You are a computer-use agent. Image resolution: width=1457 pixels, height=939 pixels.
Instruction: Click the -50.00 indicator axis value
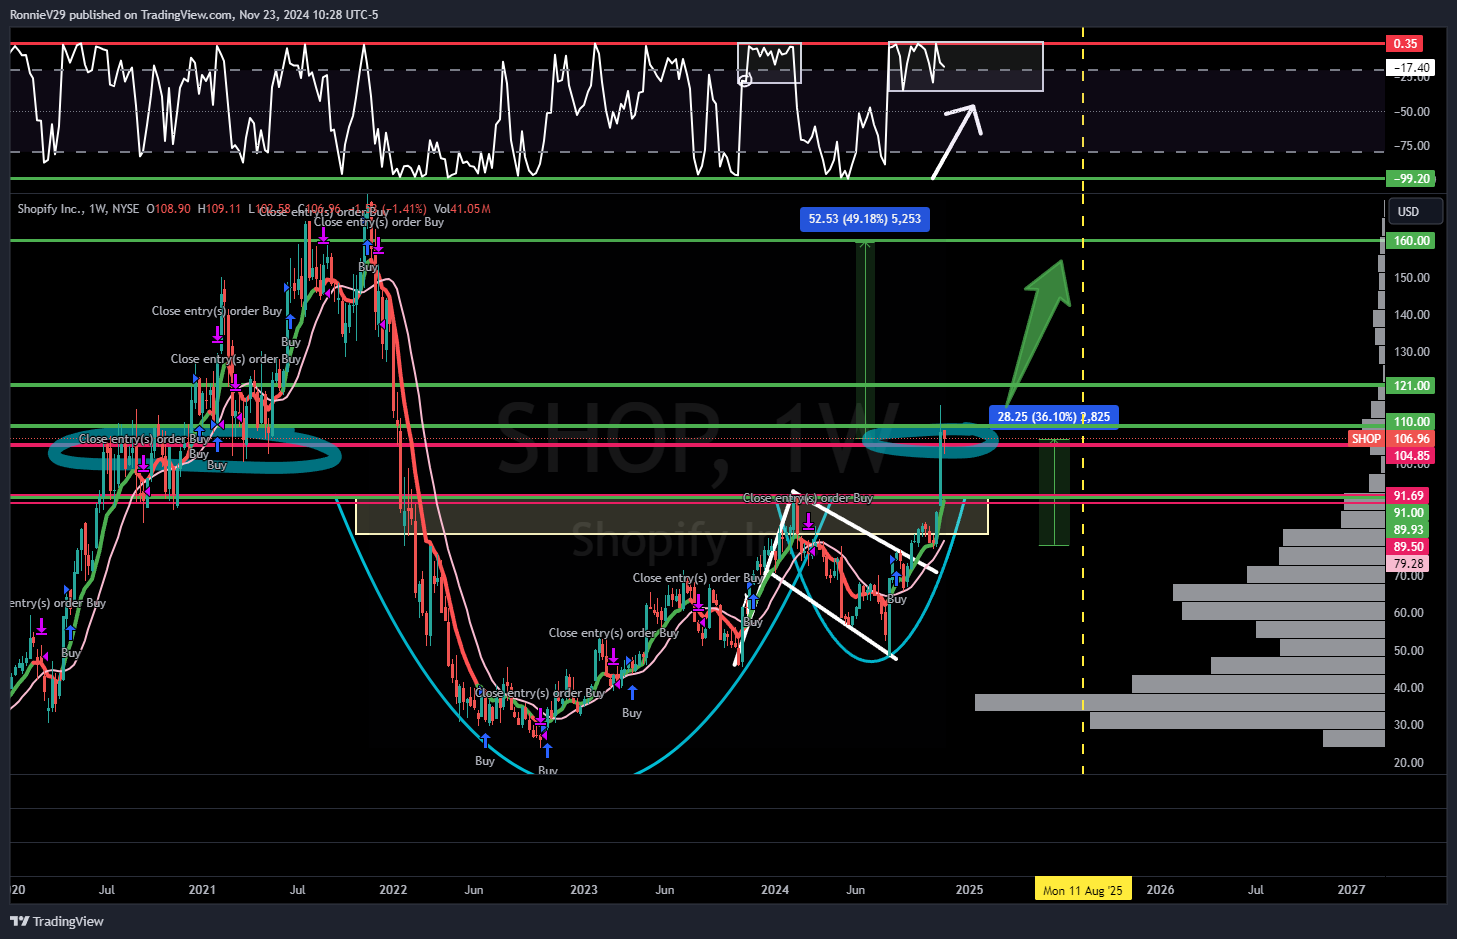tap(1412, 112)
